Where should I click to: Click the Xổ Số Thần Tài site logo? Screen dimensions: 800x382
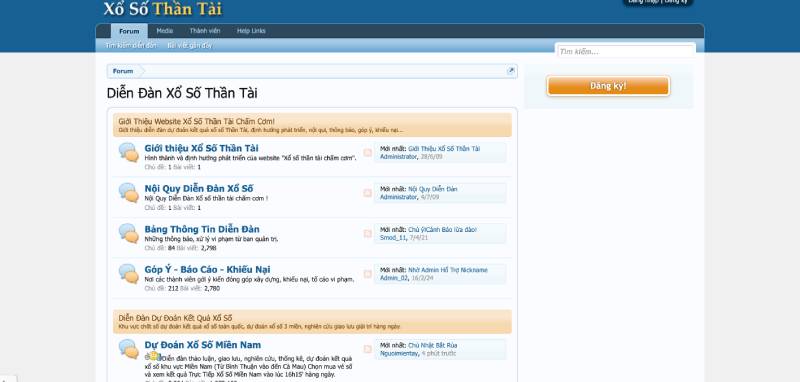[163, 9]
